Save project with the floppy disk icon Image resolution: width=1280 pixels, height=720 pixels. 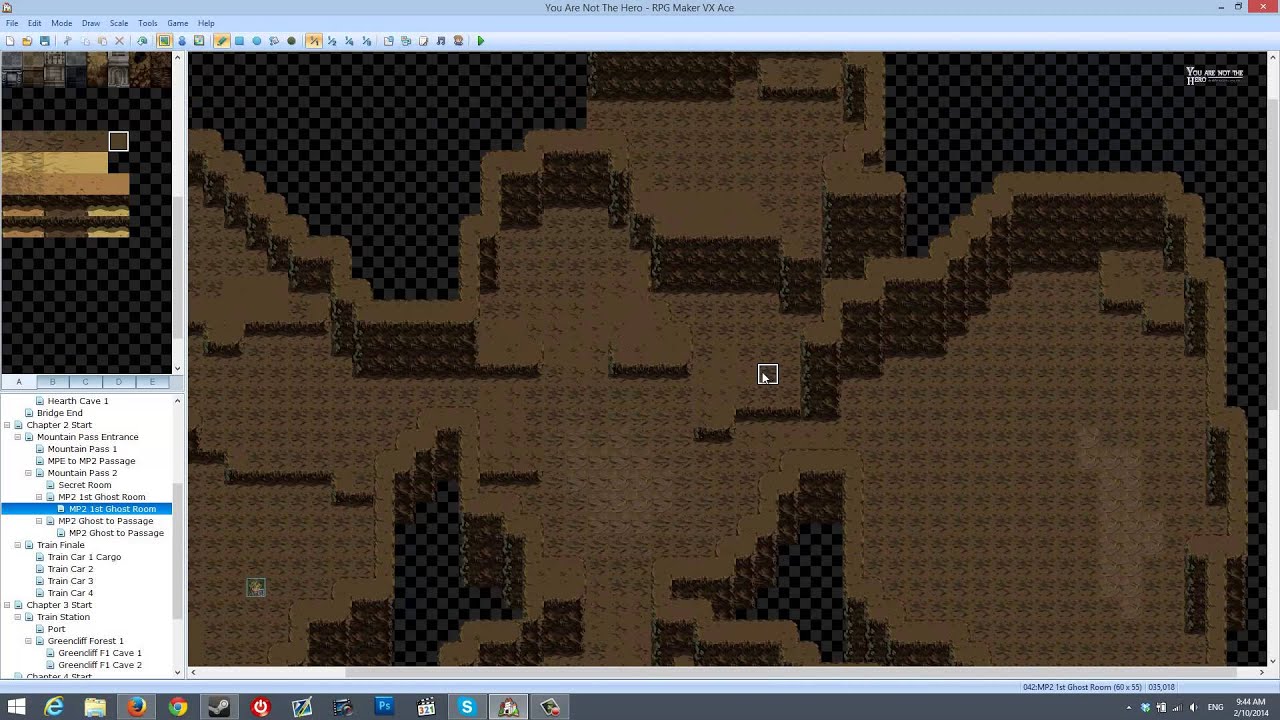[44, 41]
